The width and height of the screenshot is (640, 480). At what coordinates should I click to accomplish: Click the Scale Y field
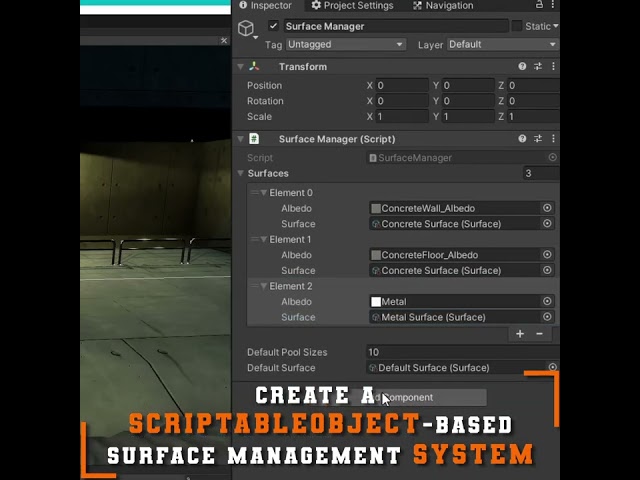468,116
